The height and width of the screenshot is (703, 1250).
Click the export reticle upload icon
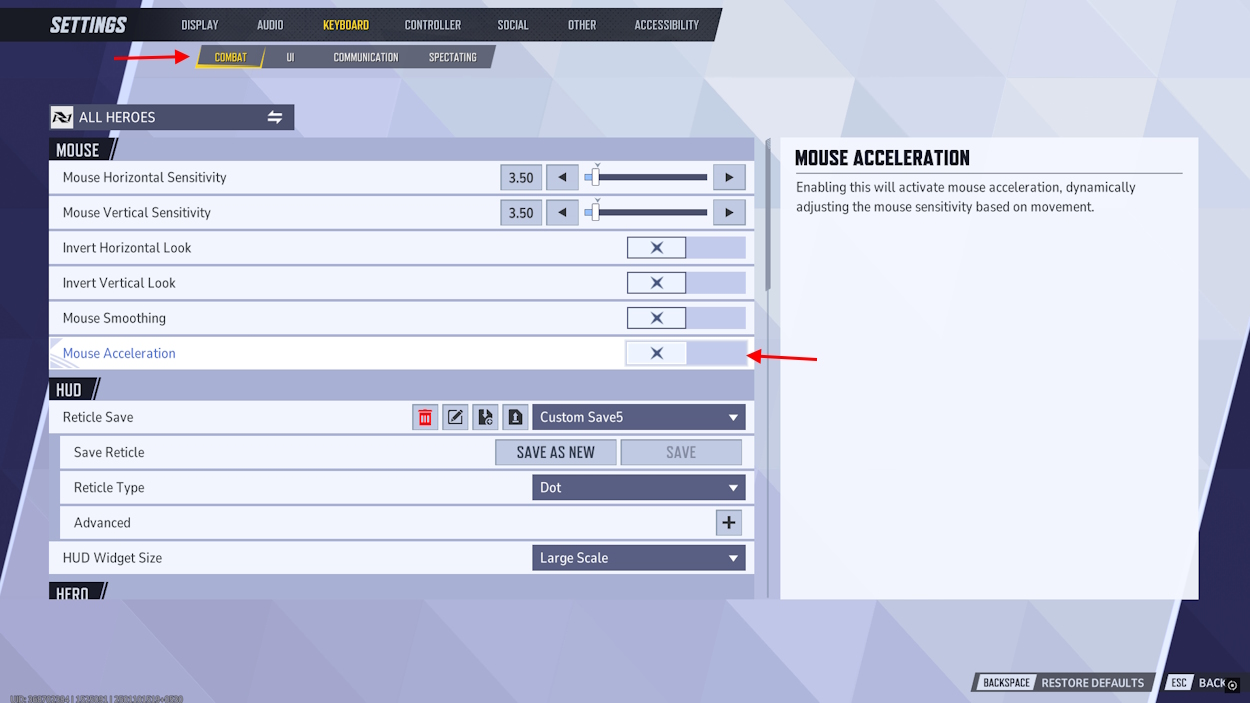515,417
